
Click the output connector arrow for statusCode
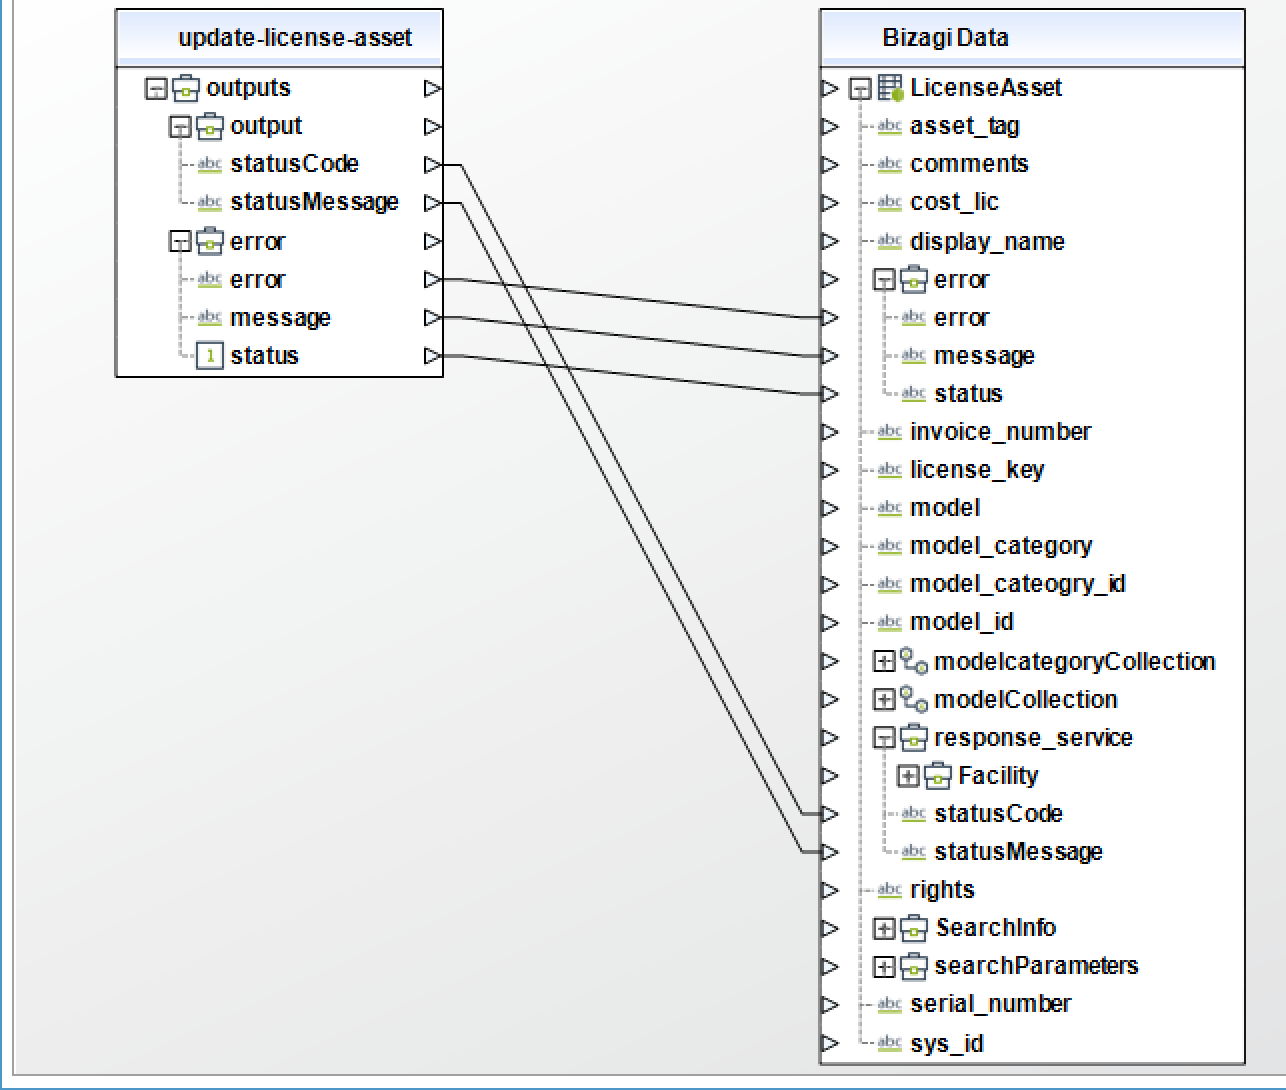pyautogui.click(x=432, y=165)
